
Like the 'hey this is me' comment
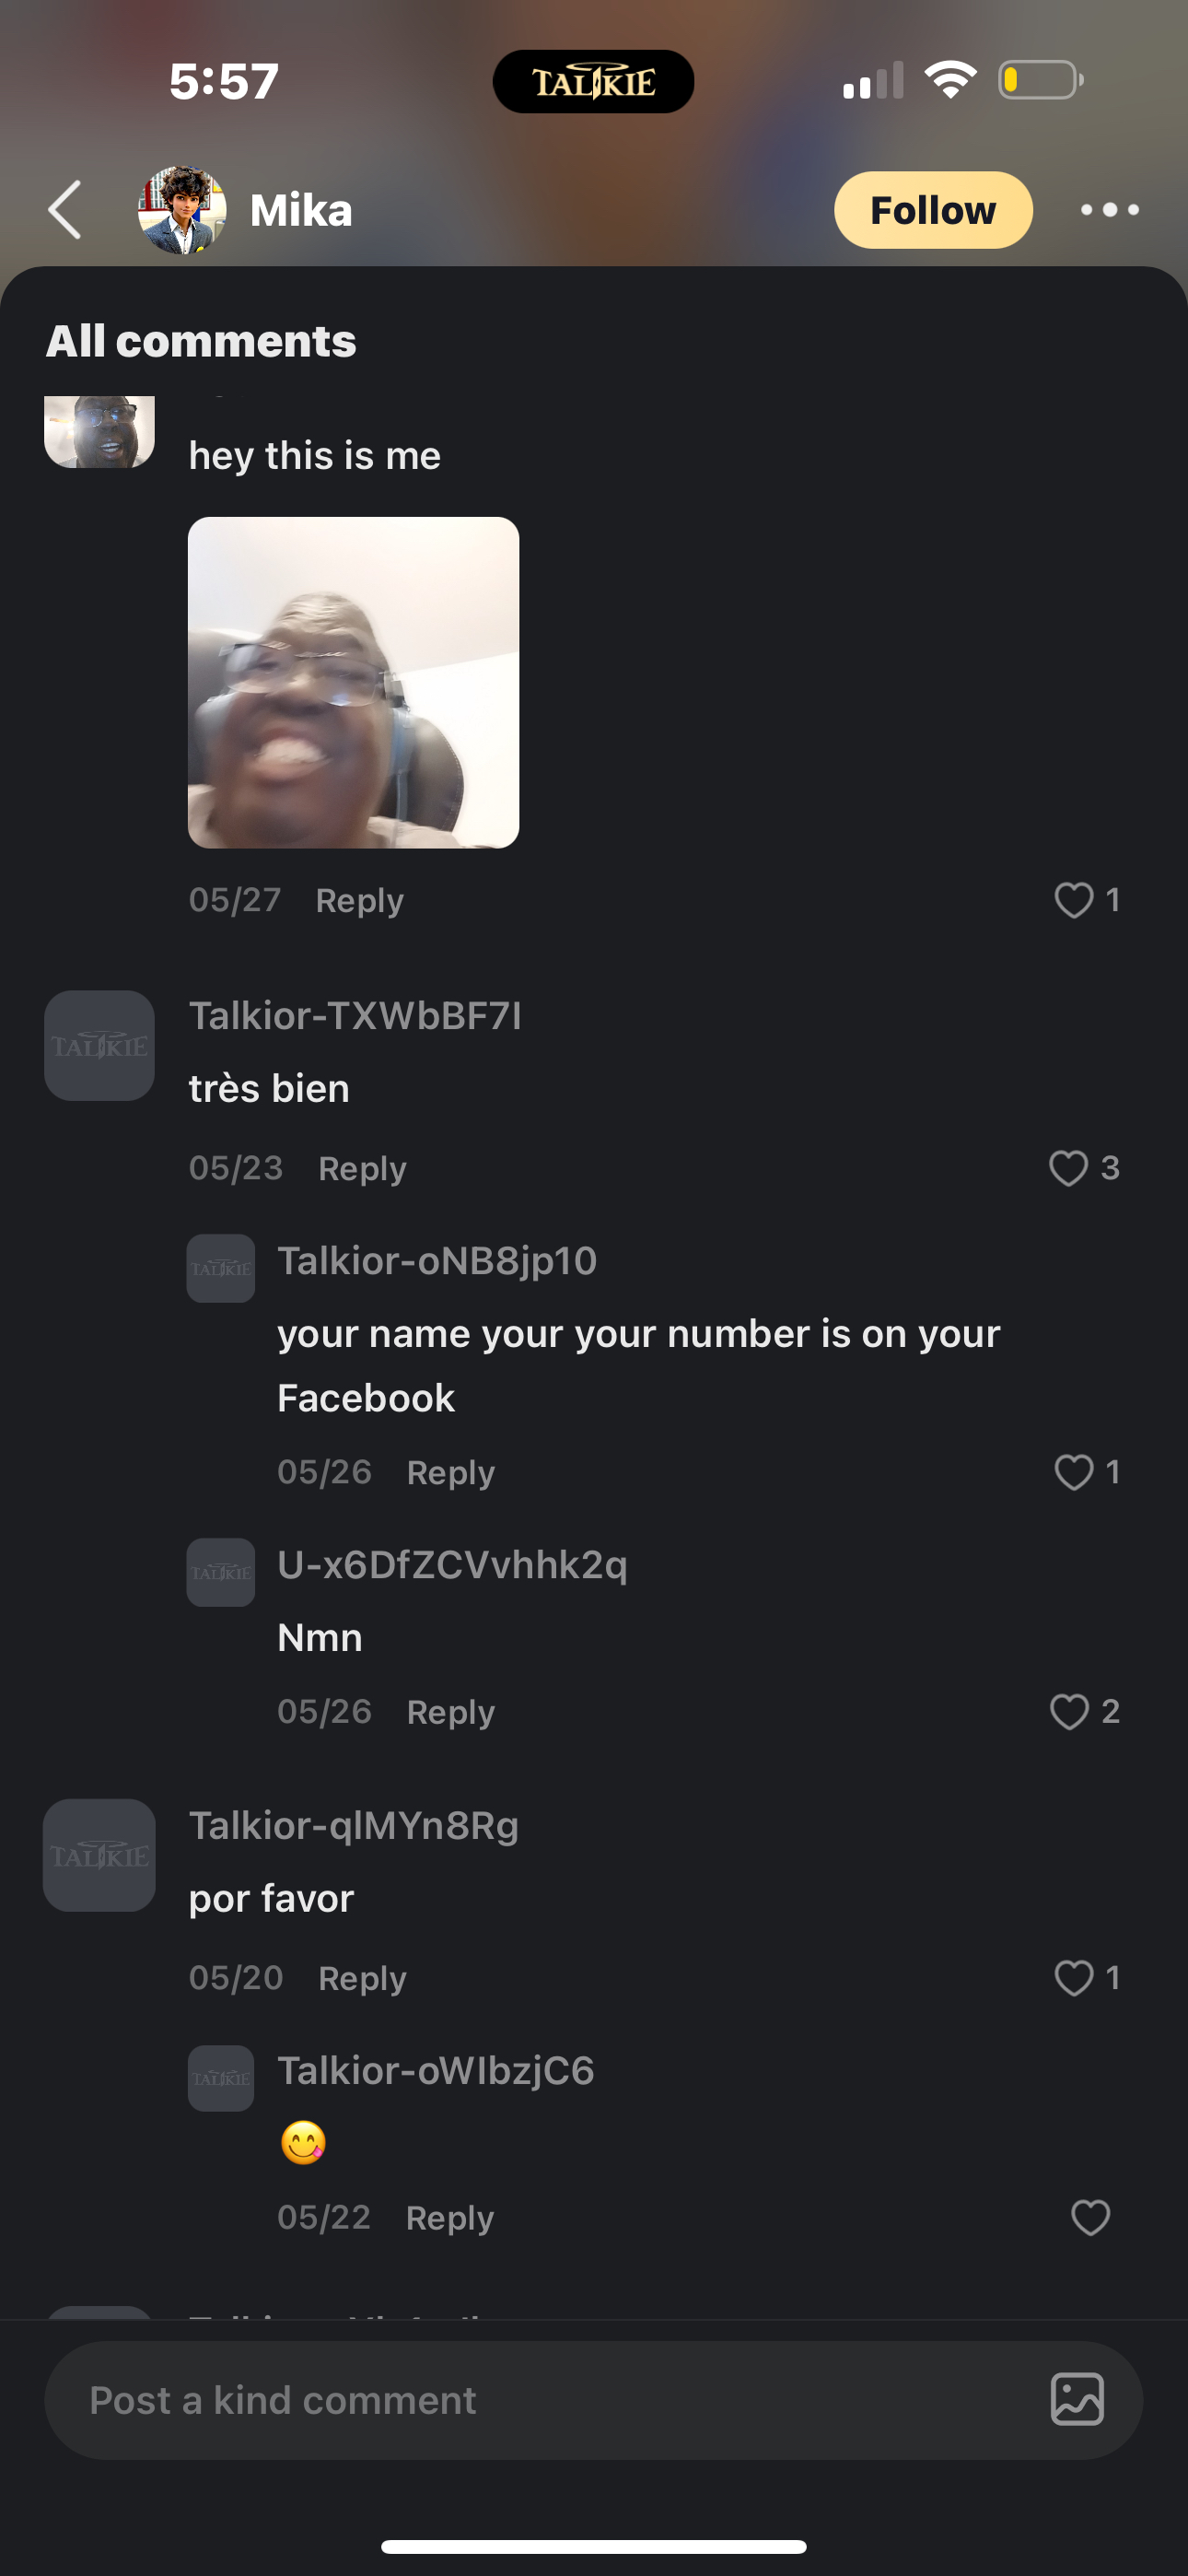click(1073, 900)
